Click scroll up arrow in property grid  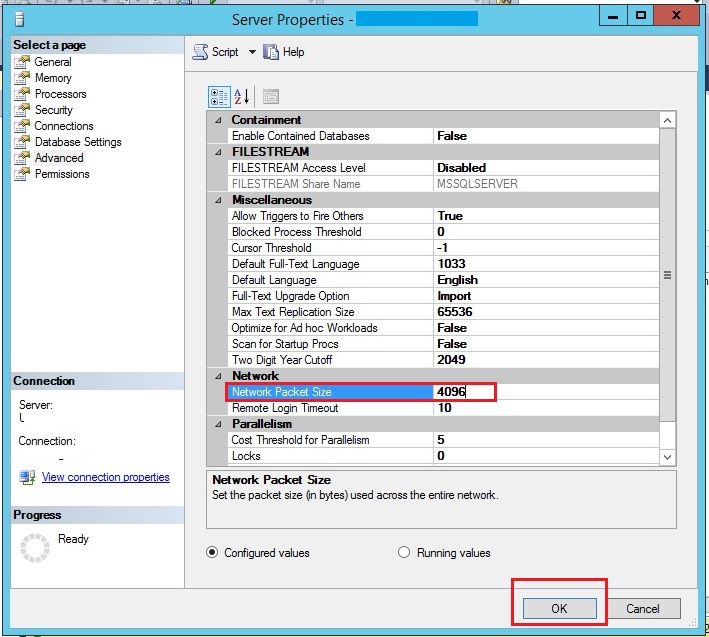click(x=667, y=121)
